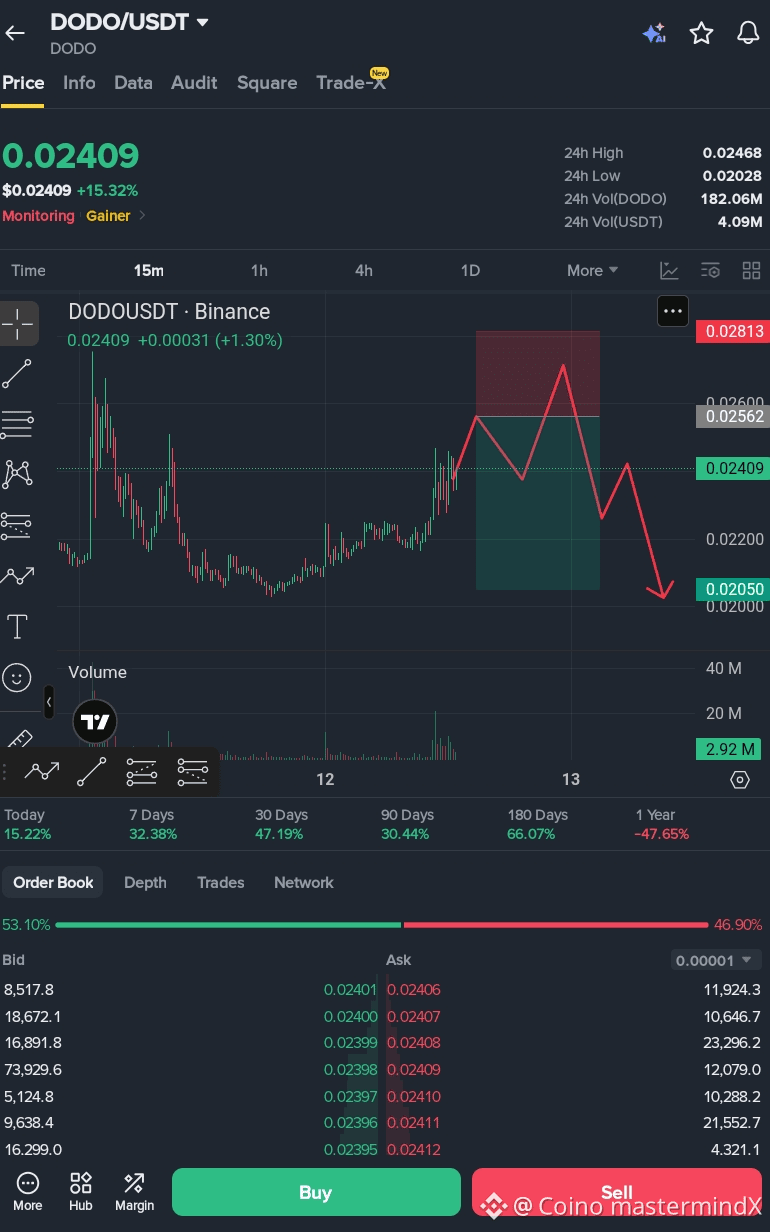Grab the floating toolbar drag handle
This screenshot has width=770, height=1232.
7,771
